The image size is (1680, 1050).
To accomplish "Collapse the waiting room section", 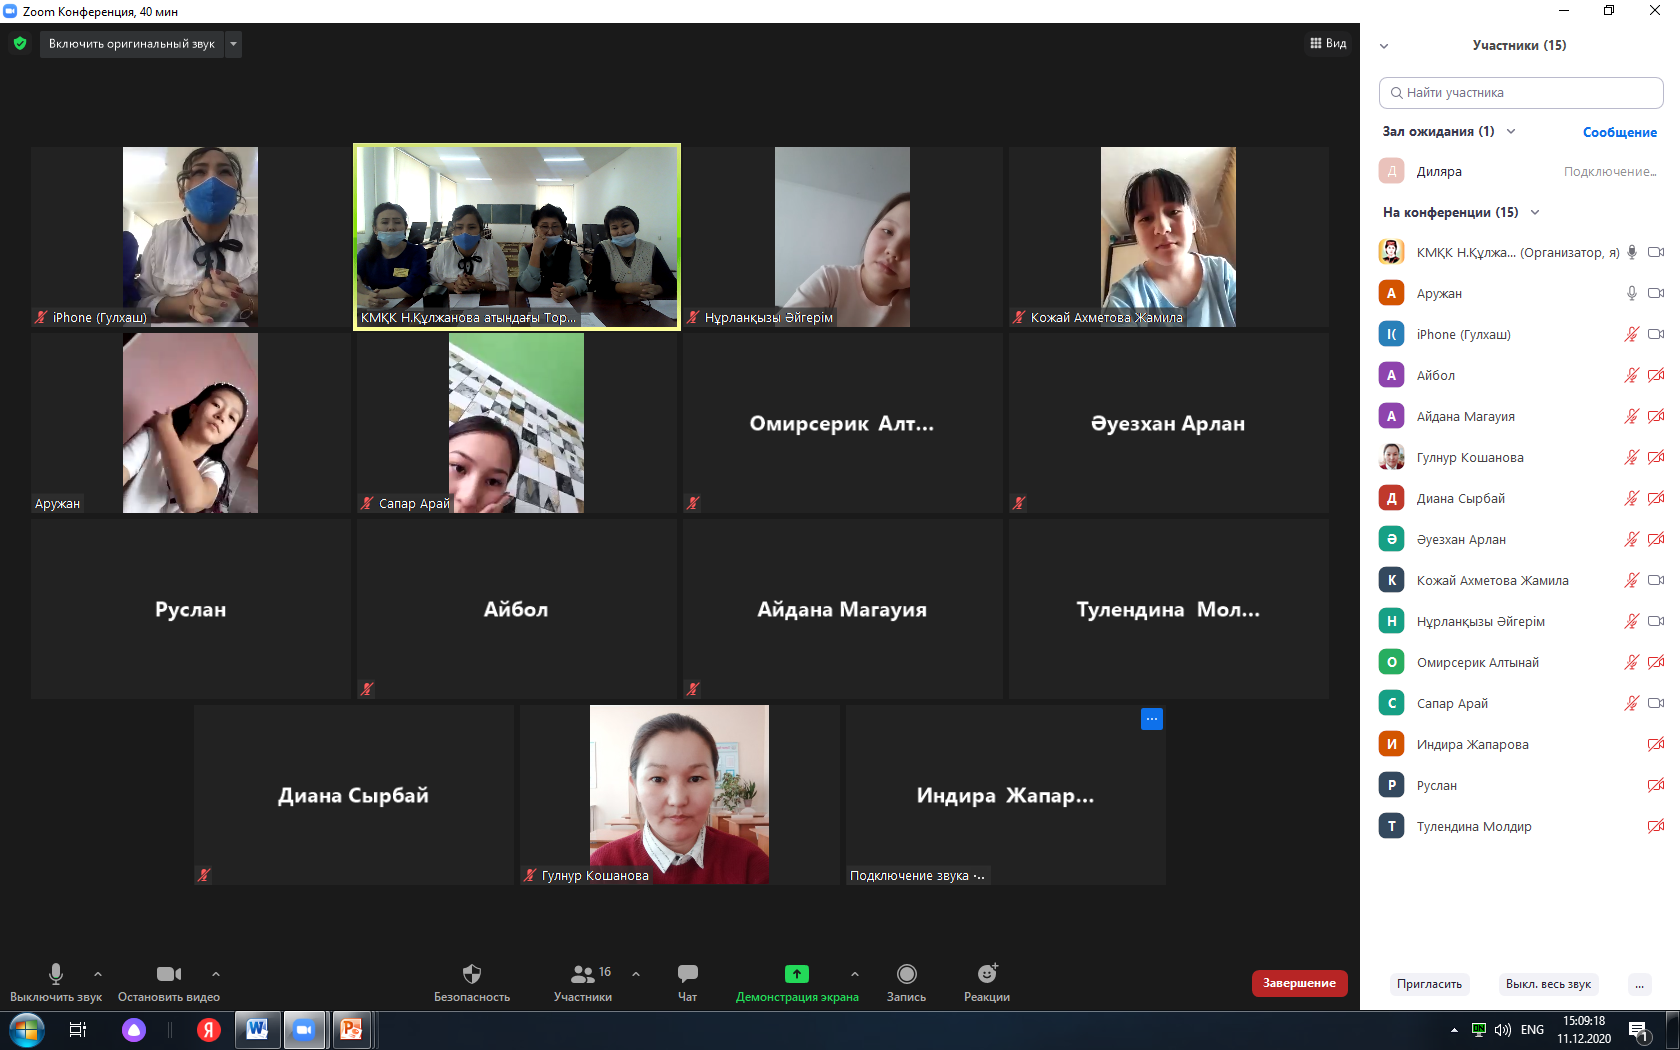I will [x=1511, y=132].
